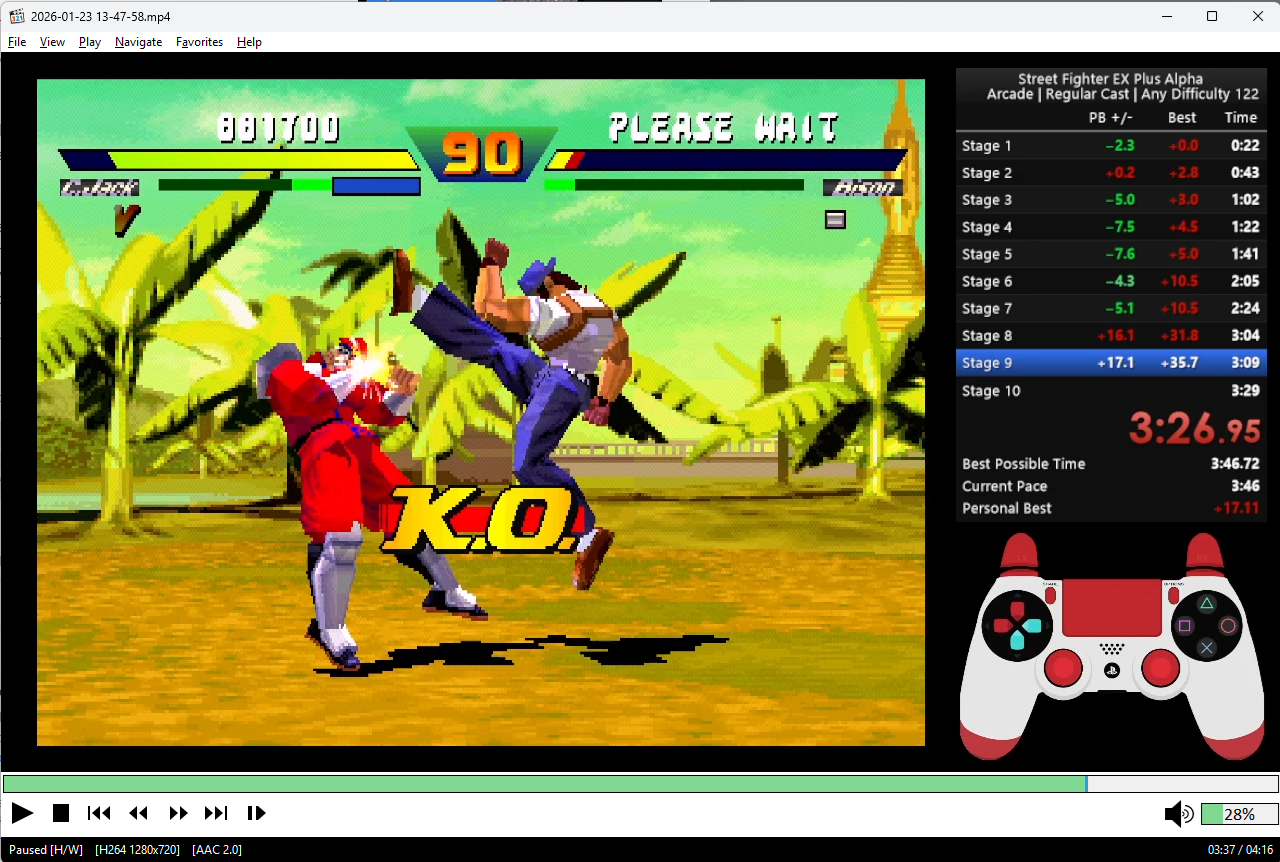Viewport: 1280px width, 862px height.
Task: Click the green seek bar
Action: 640,784
